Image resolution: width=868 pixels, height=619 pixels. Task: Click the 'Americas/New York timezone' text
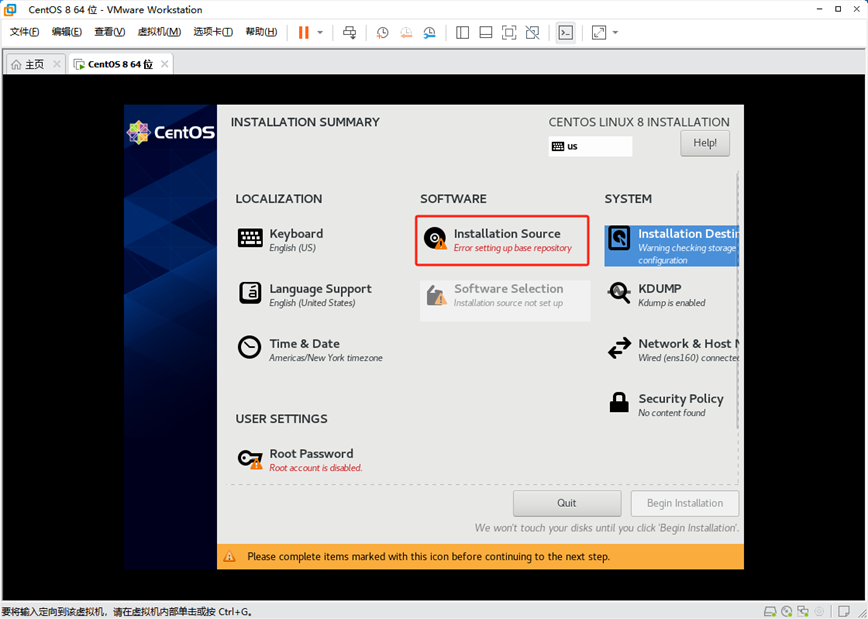tap(326, 358)
